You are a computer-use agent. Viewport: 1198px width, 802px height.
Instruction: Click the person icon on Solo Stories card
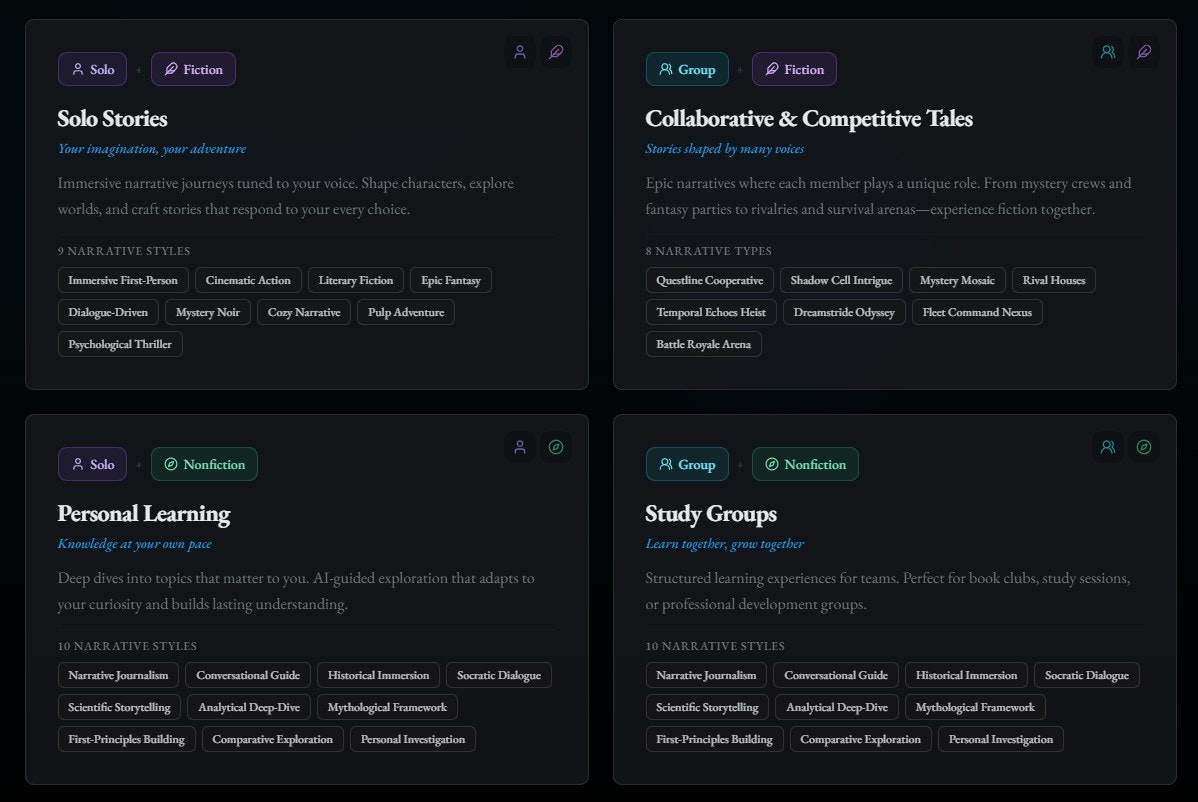519,52
